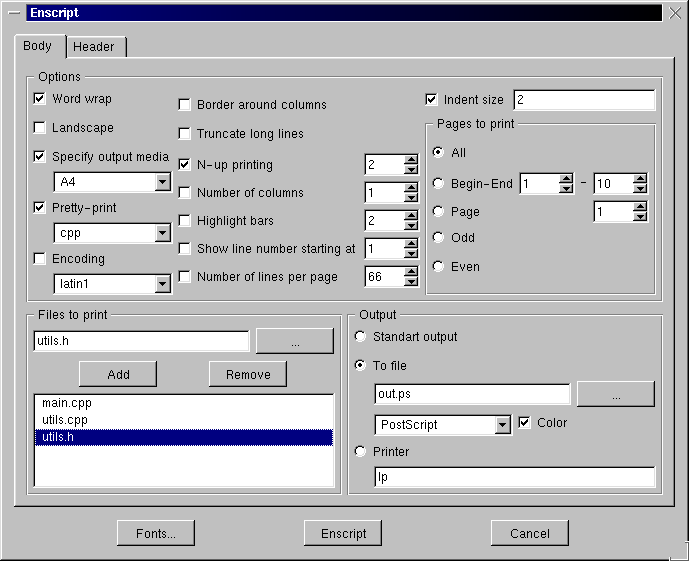Enable the Landscape checkbox
Image resolution: width=689 pixels, height=561 pixels.
pyautogui.click(x=40, y=128)
